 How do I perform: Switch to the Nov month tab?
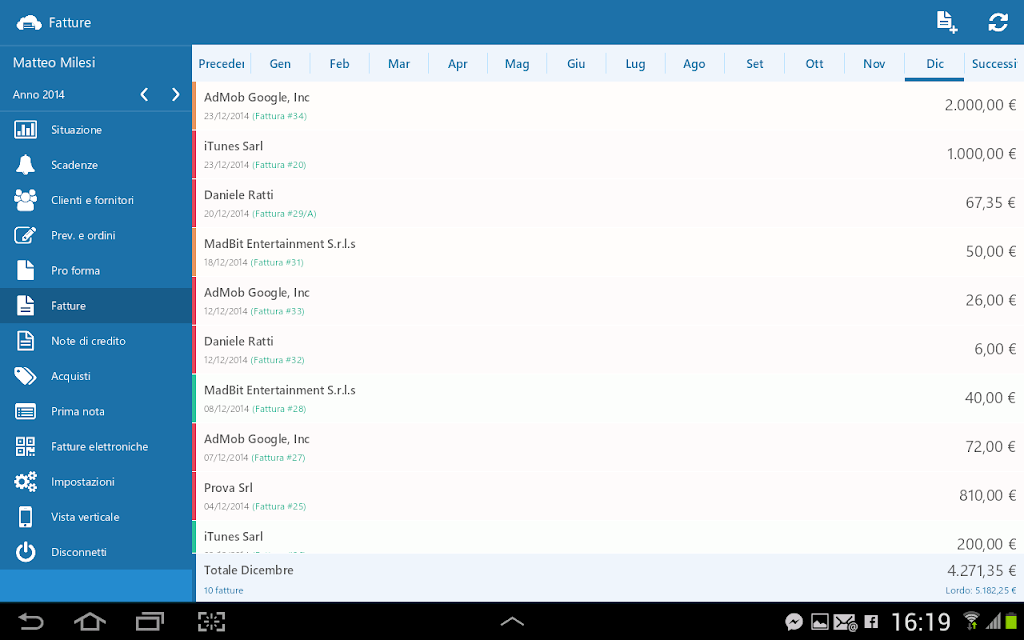pos(874,63)
